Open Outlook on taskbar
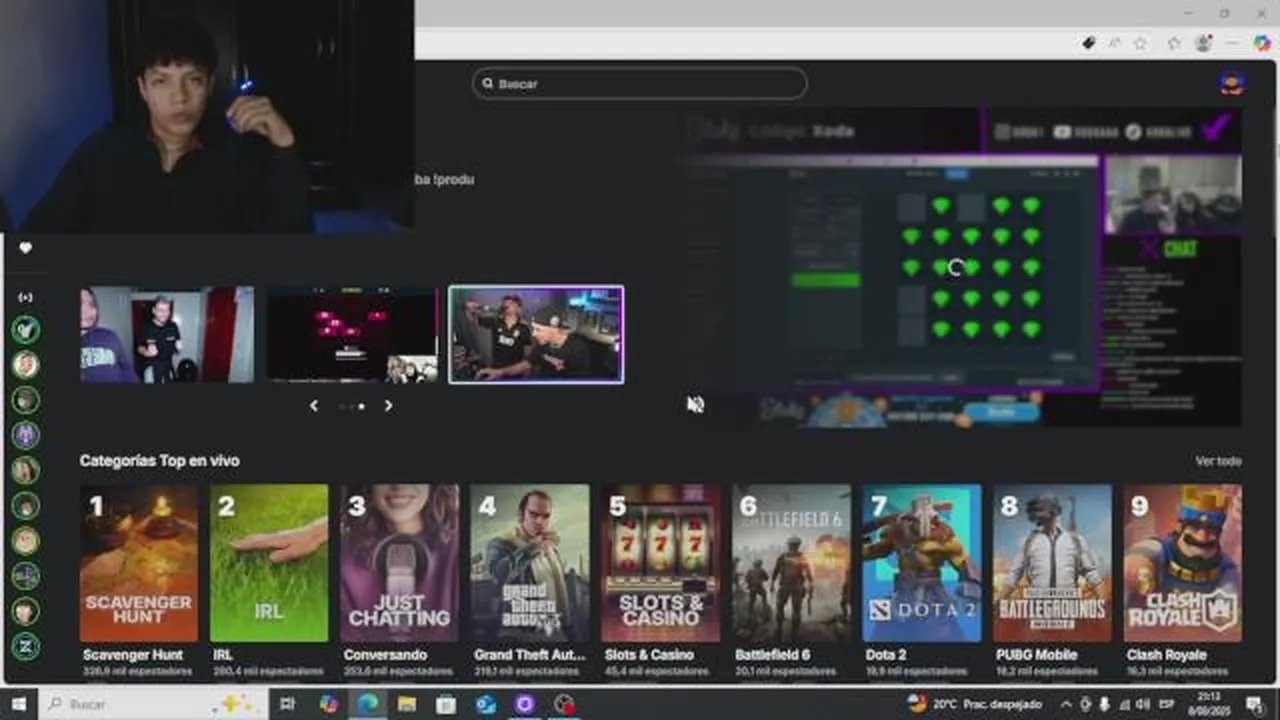Screen dimensions: 1280x720 pyautogui.click(x=486, y=704)
